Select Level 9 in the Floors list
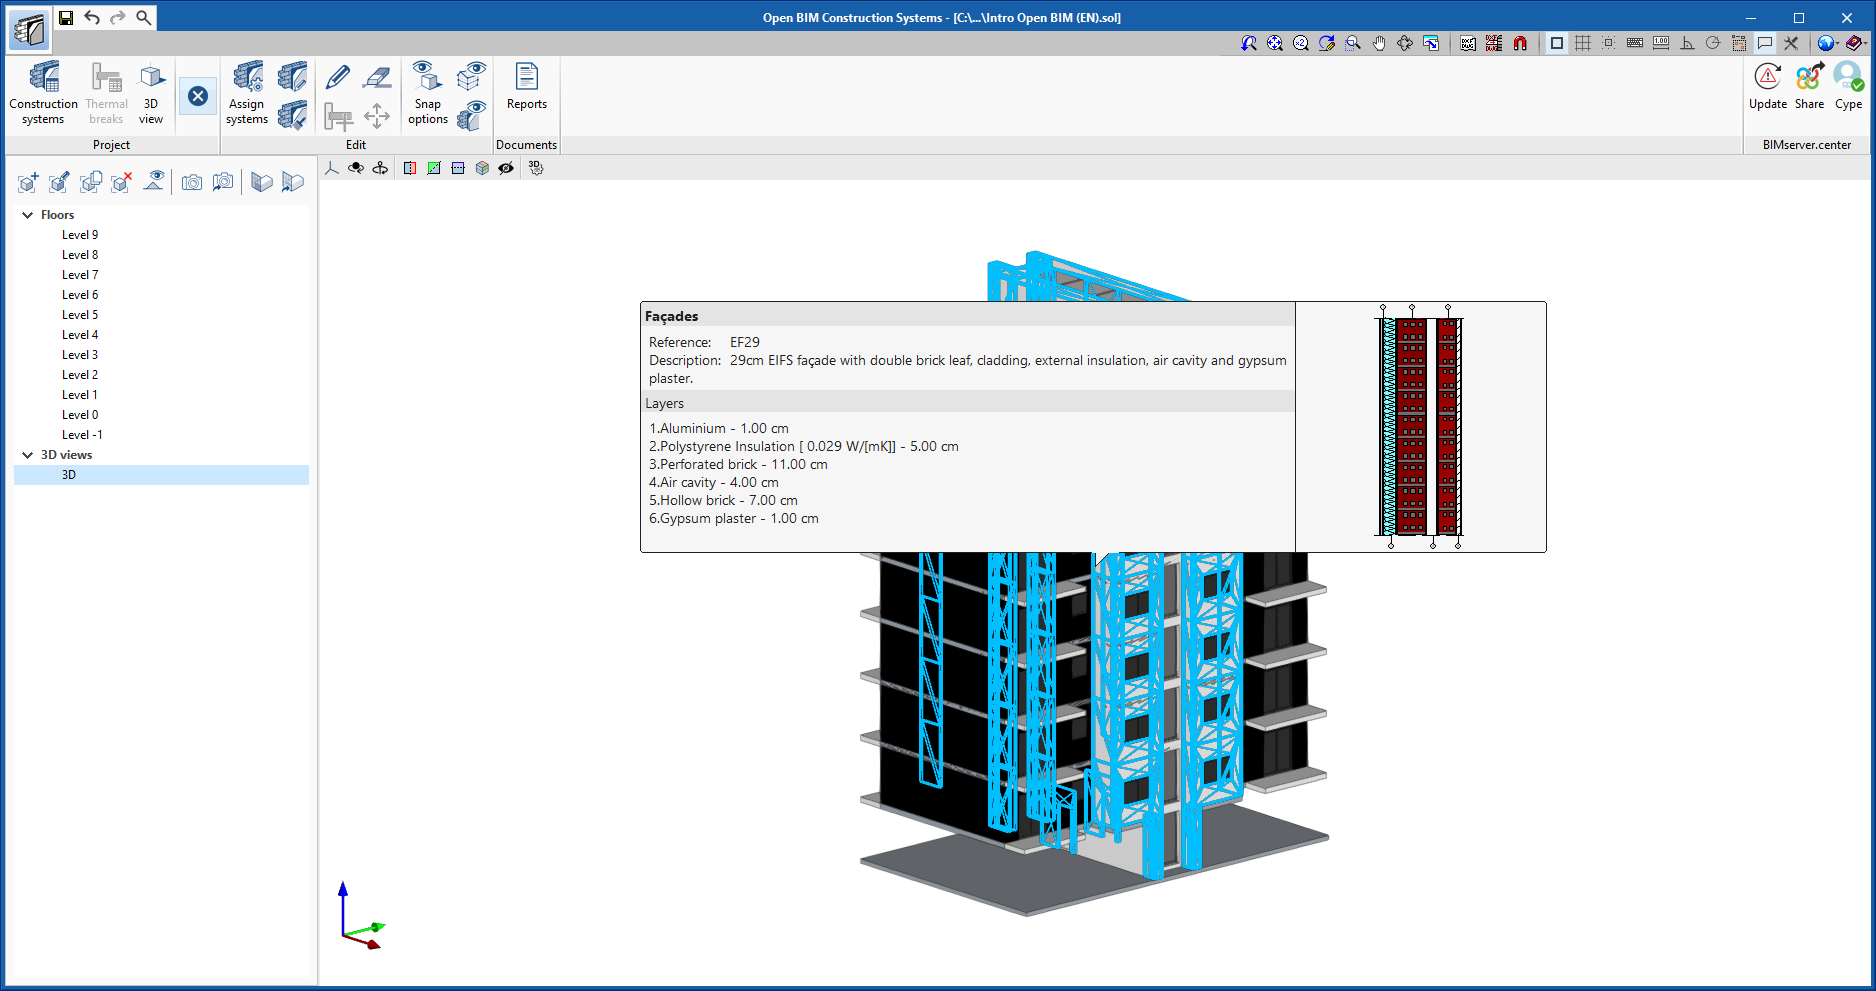 (x=80, y=235)
